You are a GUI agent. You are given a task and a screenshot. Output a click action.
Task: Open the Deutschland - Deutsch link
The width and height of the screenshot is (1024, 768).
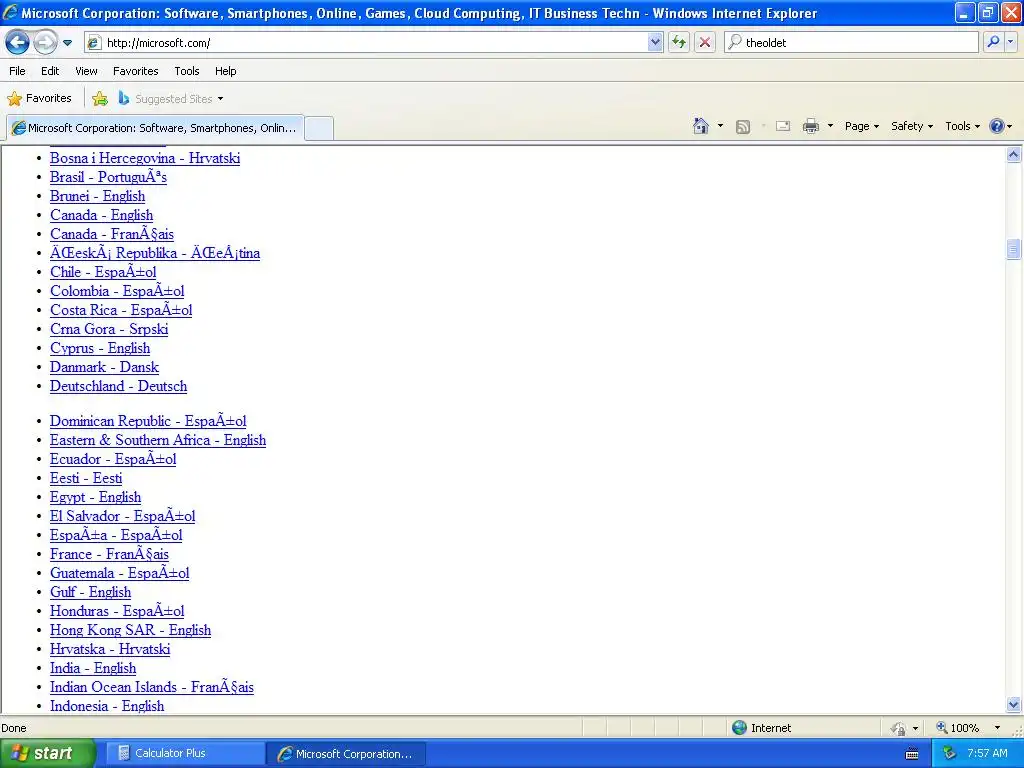(x=118, y=386)
